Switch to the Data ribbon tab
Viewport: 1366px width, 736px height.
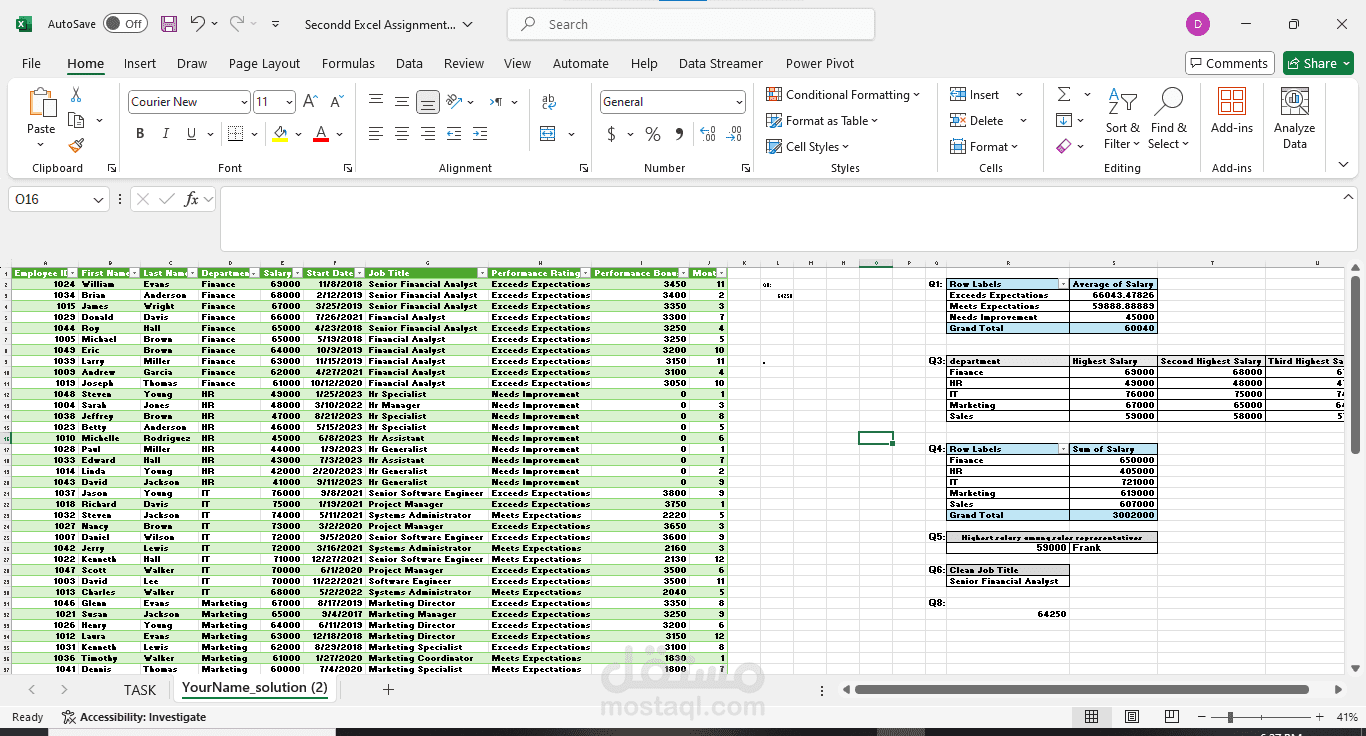coord(409,63)
